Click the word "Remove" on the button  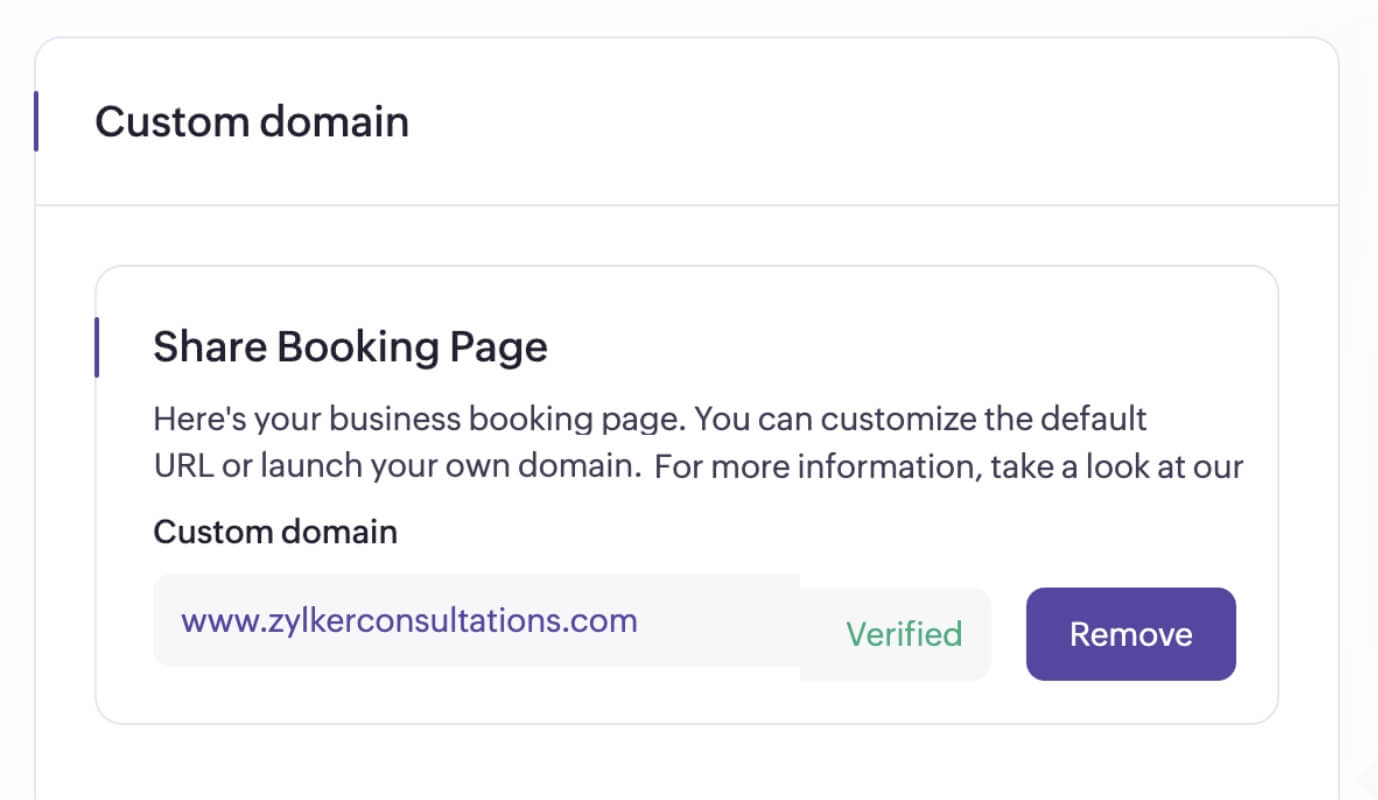[x=1130, y=634]
